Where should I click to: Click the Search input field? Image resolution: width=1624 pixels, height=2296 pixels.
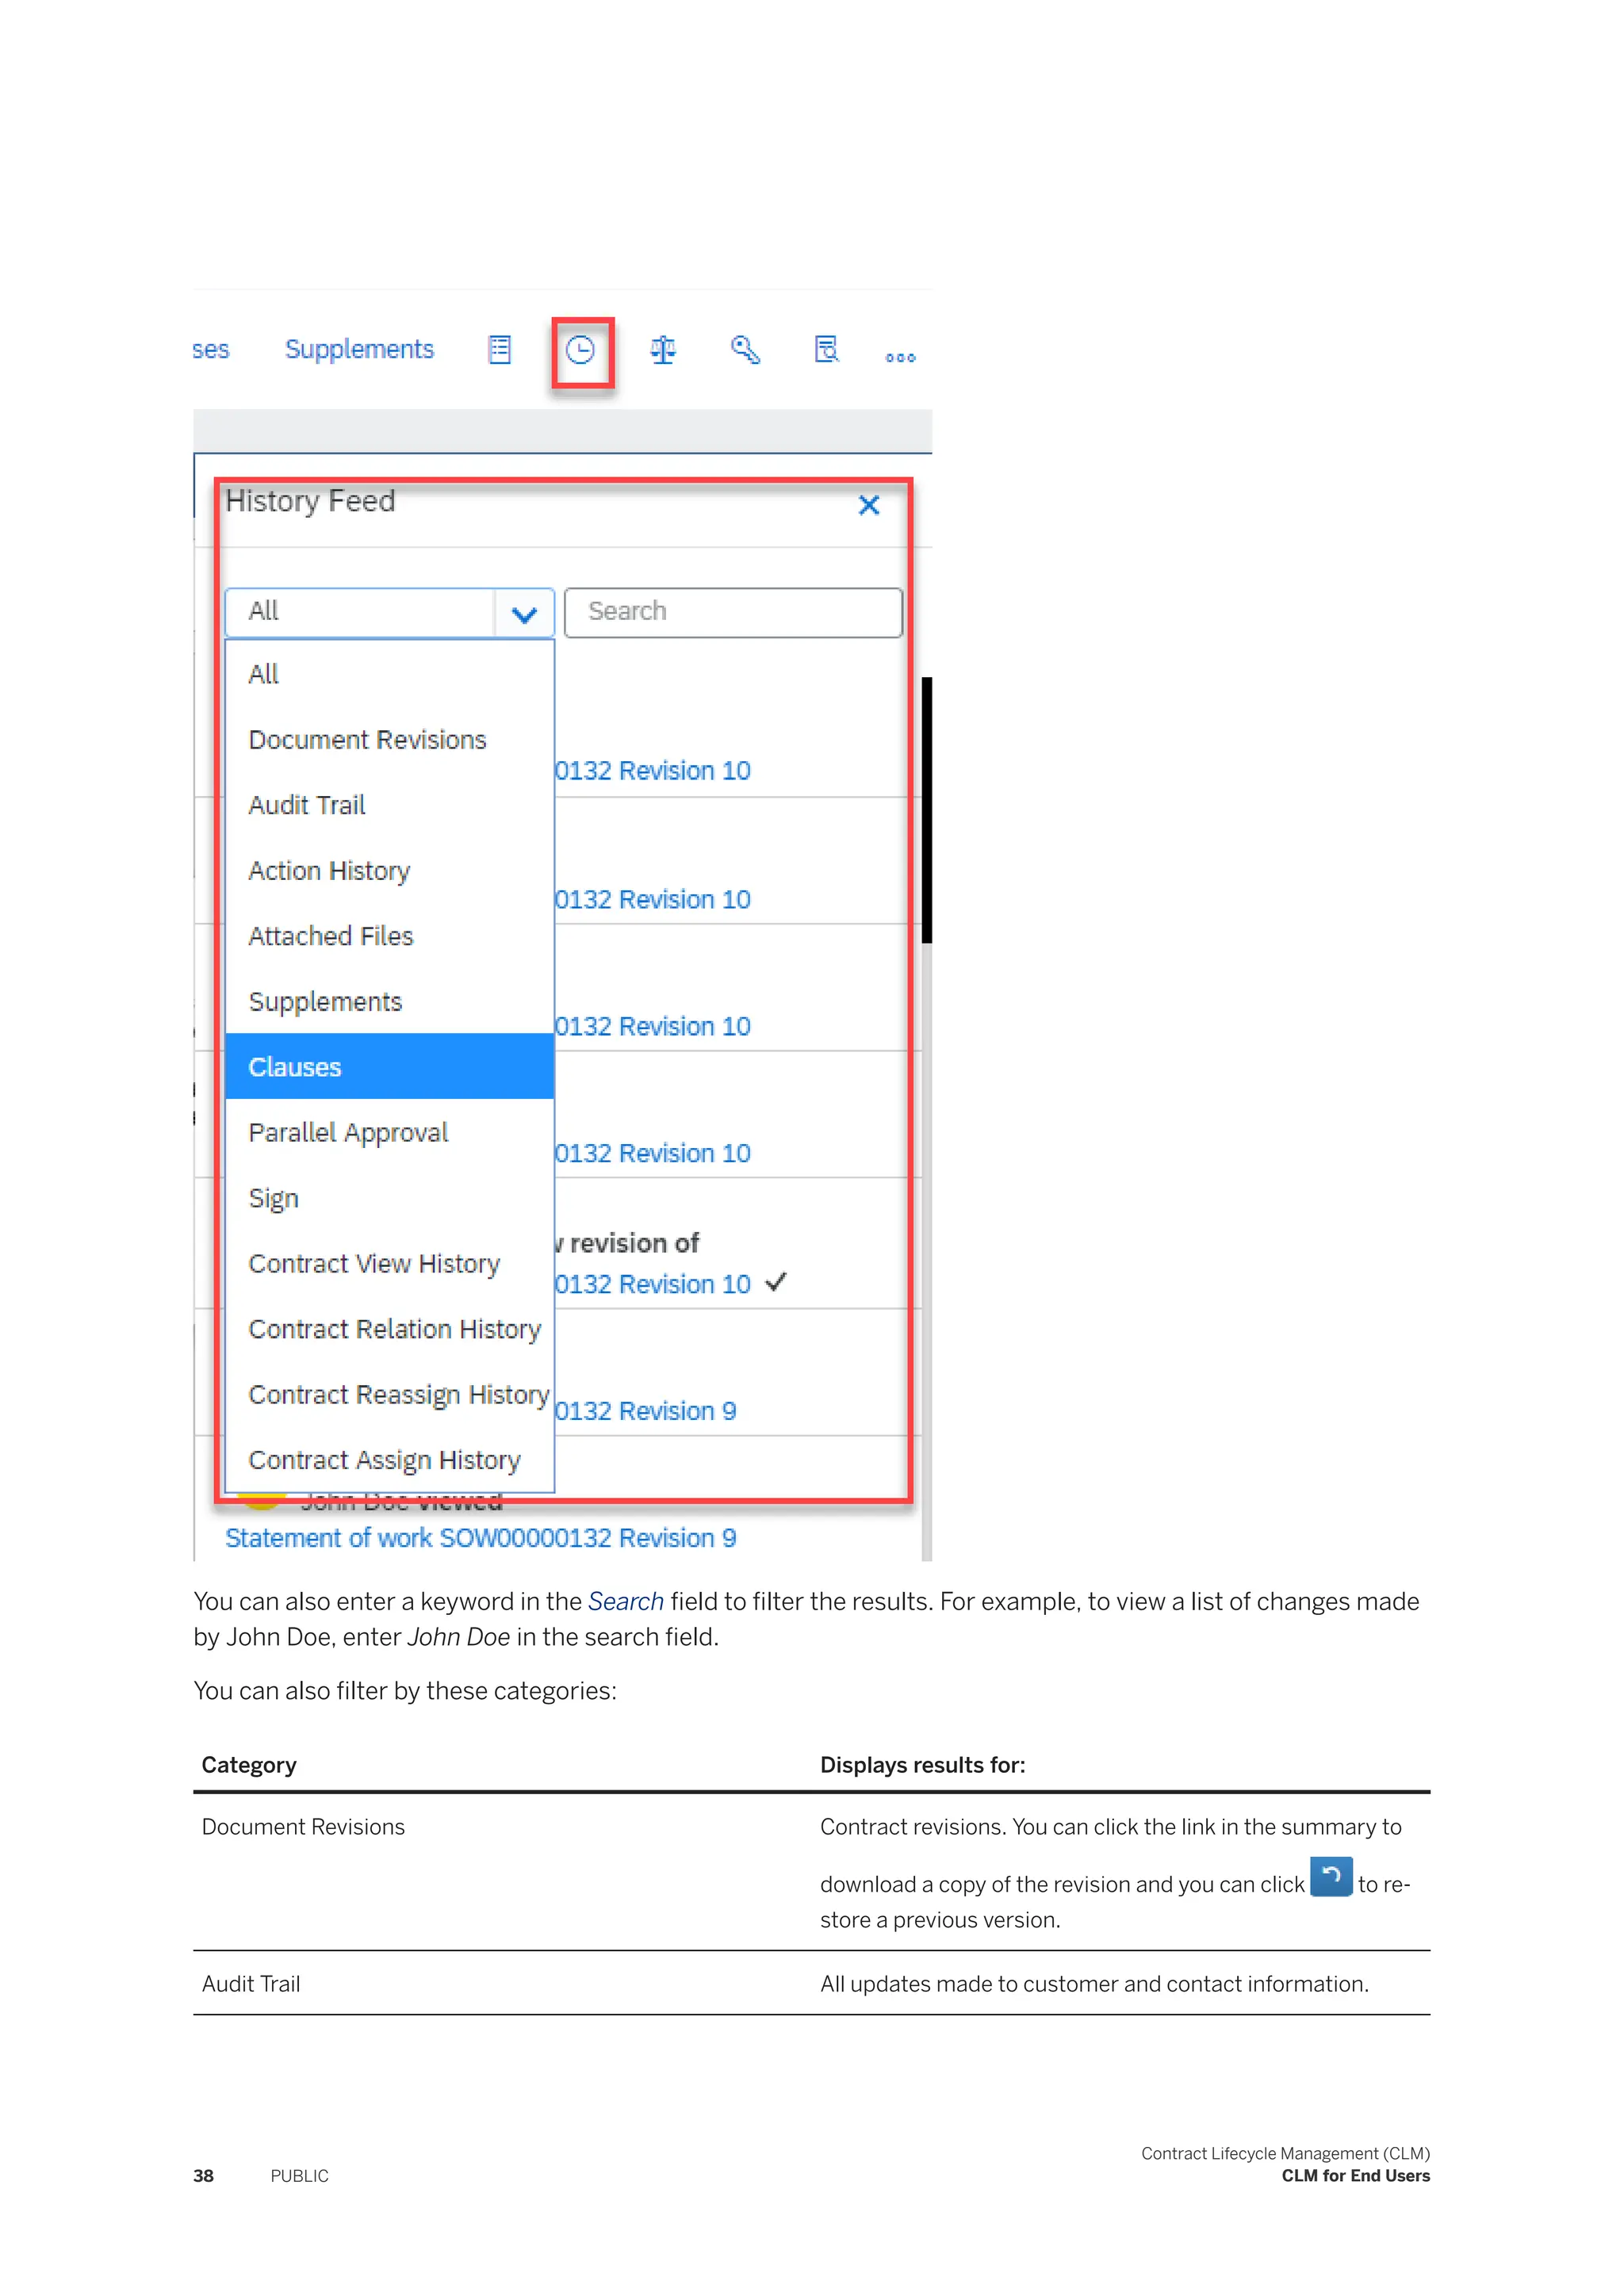[x=733, y=612]
